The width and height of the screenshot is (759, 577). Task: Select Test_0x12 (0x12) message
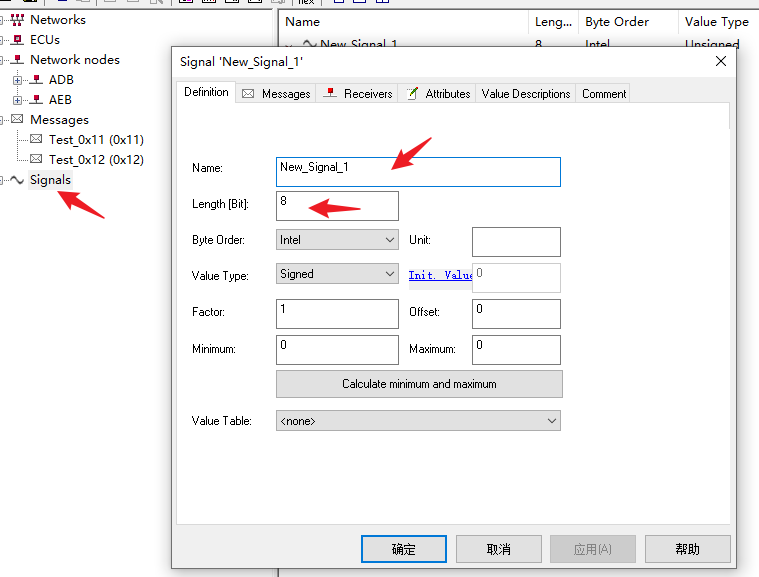click(96, 159)
